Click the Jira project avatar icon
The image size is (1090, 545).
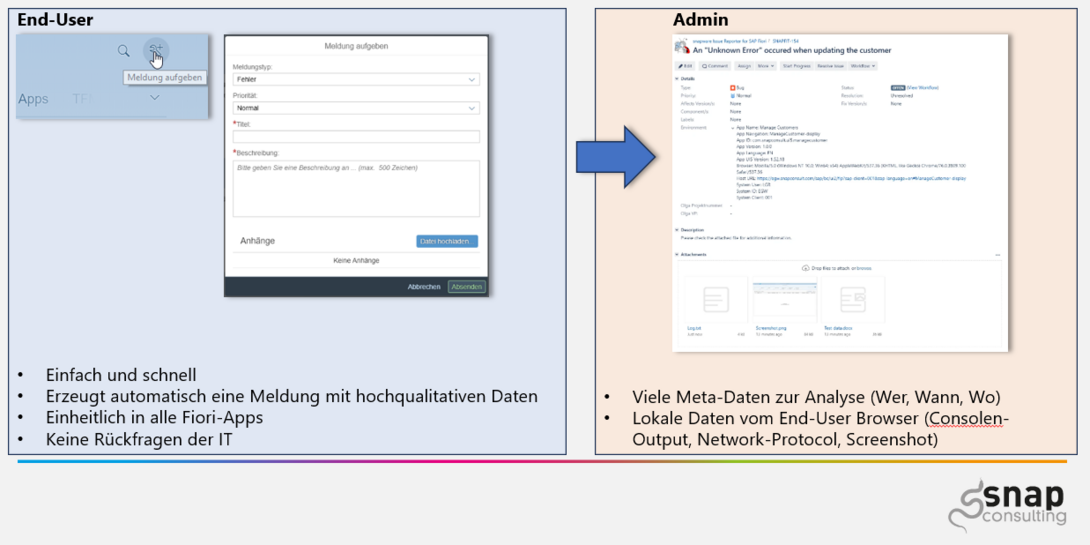(x=682, y=46)
